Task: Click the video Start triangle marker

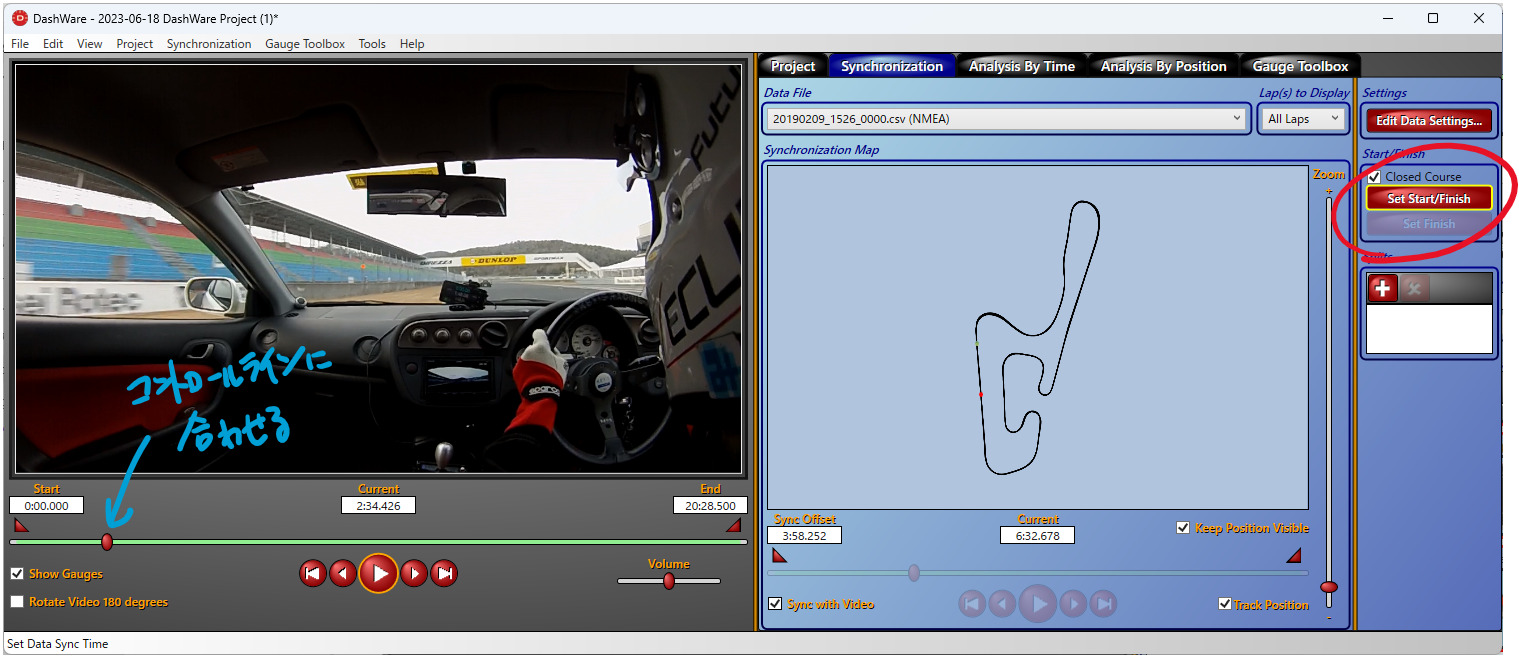Action: [21, 525]
